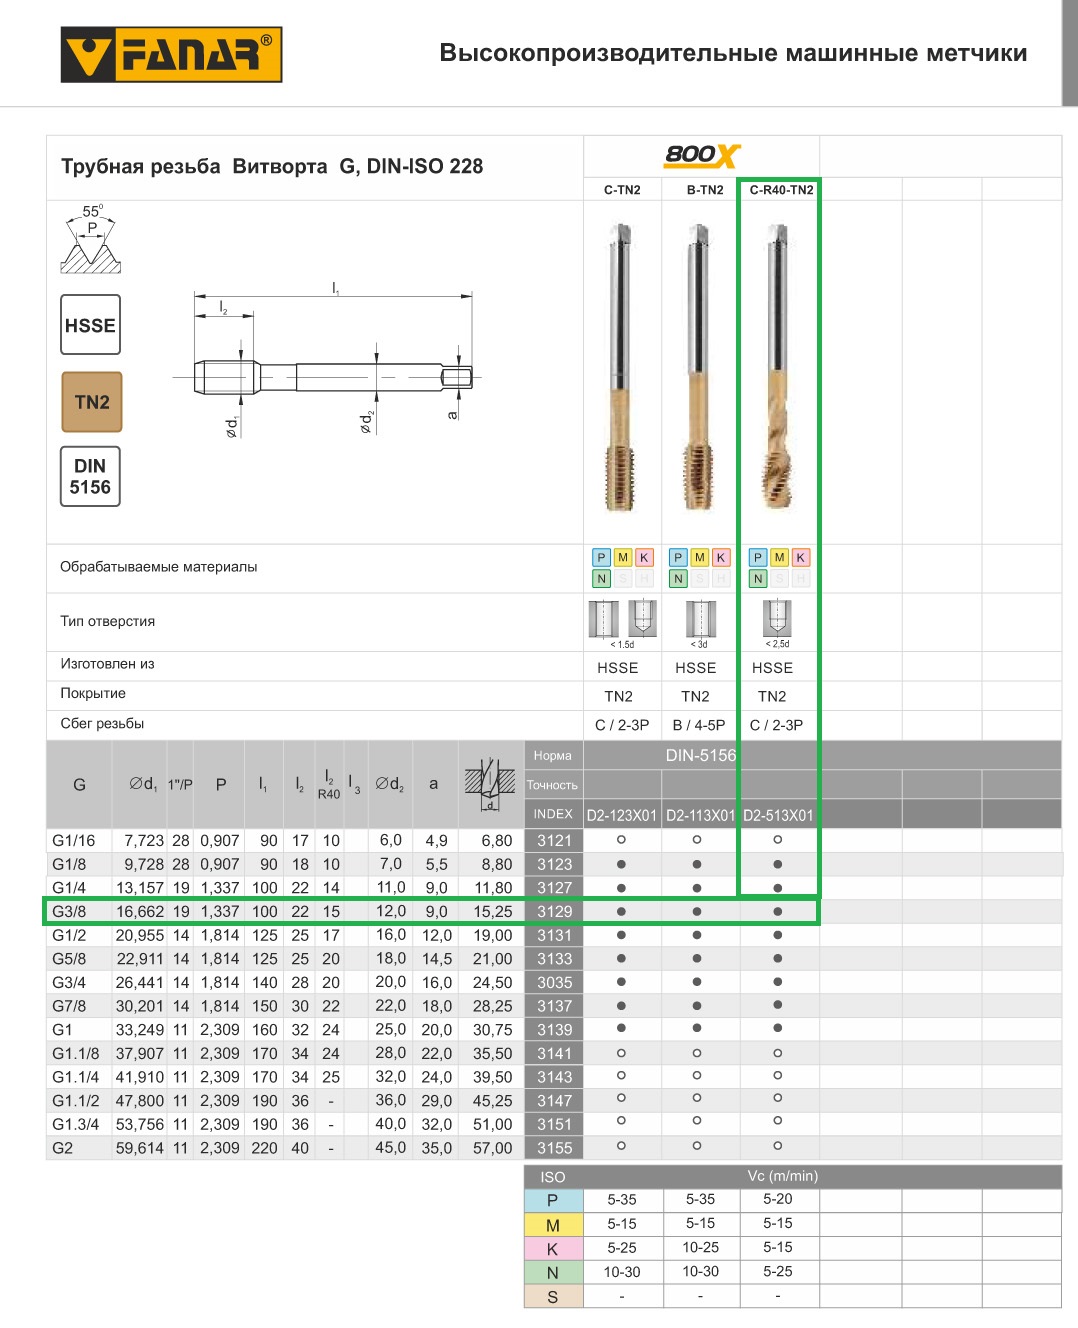The width and height of the screenshot is (1078, 1328).
Task: Click the green N material icon under B-TN2
Action: click(x=678, y=579)
